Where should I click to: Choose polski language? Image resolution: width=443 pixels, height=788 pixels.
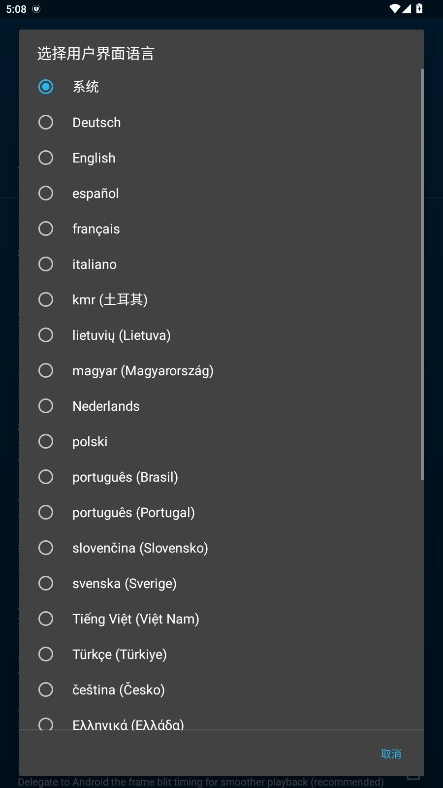click(221, 441)
